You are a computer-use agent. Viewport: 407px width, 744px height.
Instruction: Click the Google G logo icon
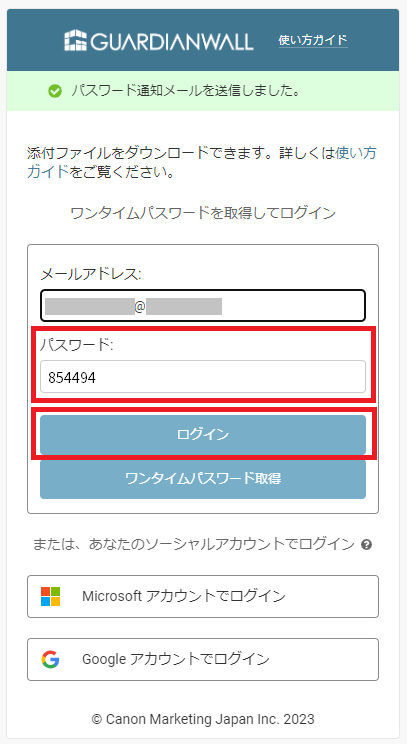pos(50,659)
